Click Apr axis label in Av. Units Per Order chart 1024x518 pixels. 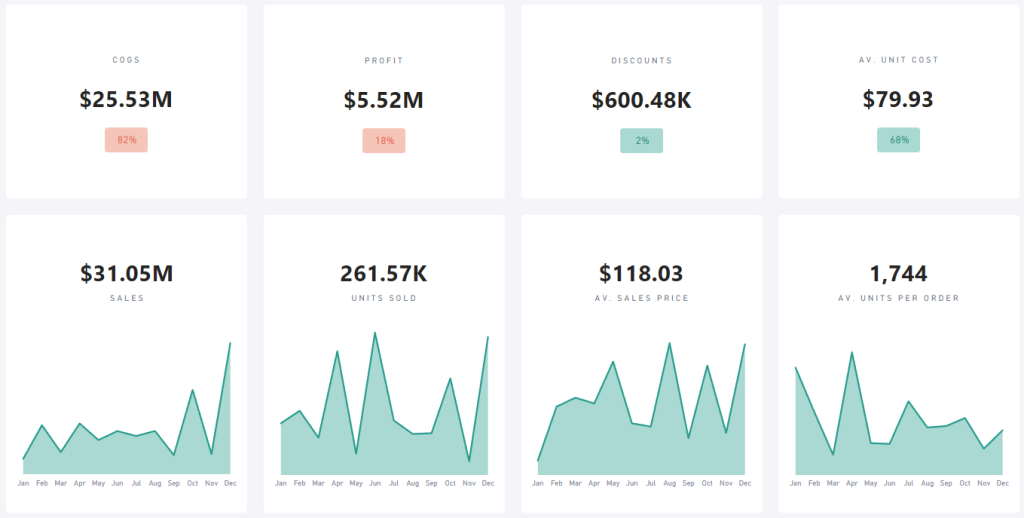click(x=852, y=483)
